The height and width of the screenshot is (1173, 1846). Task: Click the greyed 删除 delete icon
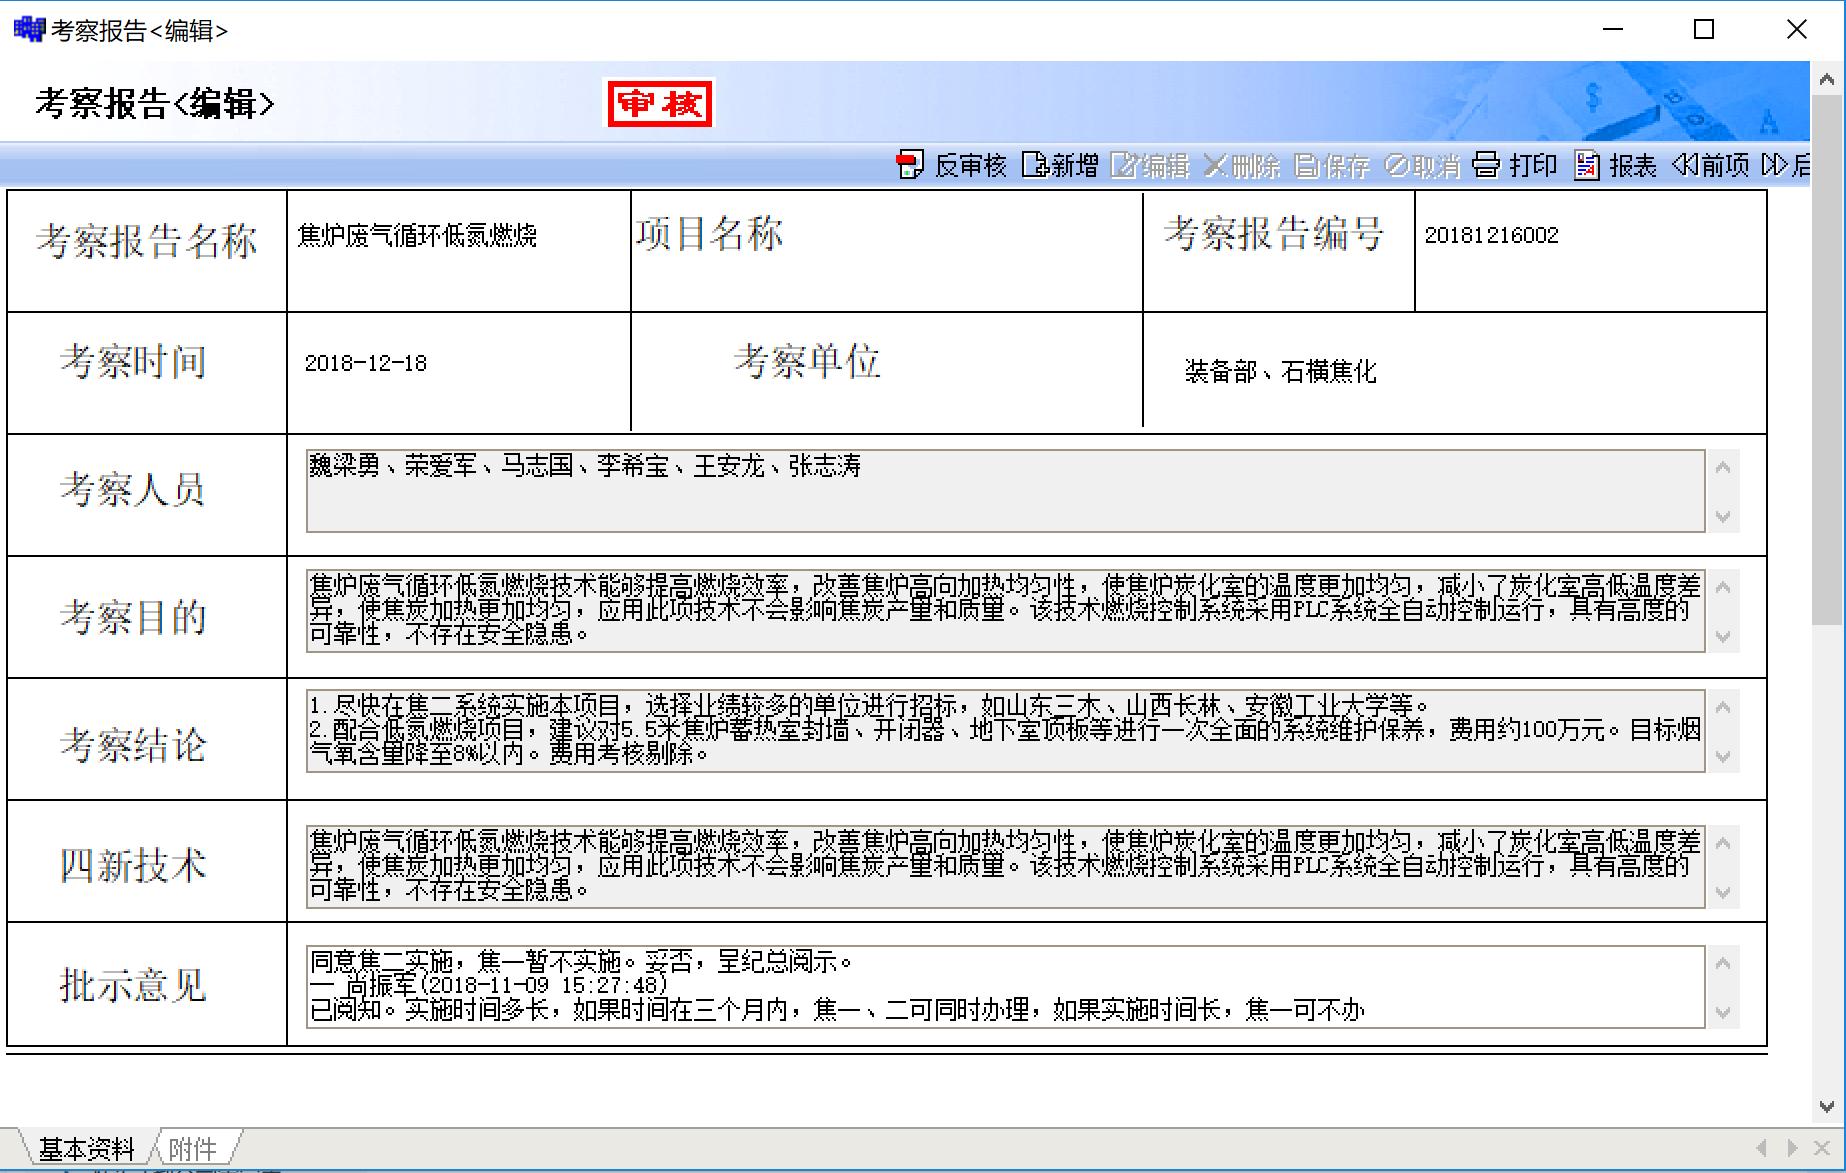point(1214,165)
